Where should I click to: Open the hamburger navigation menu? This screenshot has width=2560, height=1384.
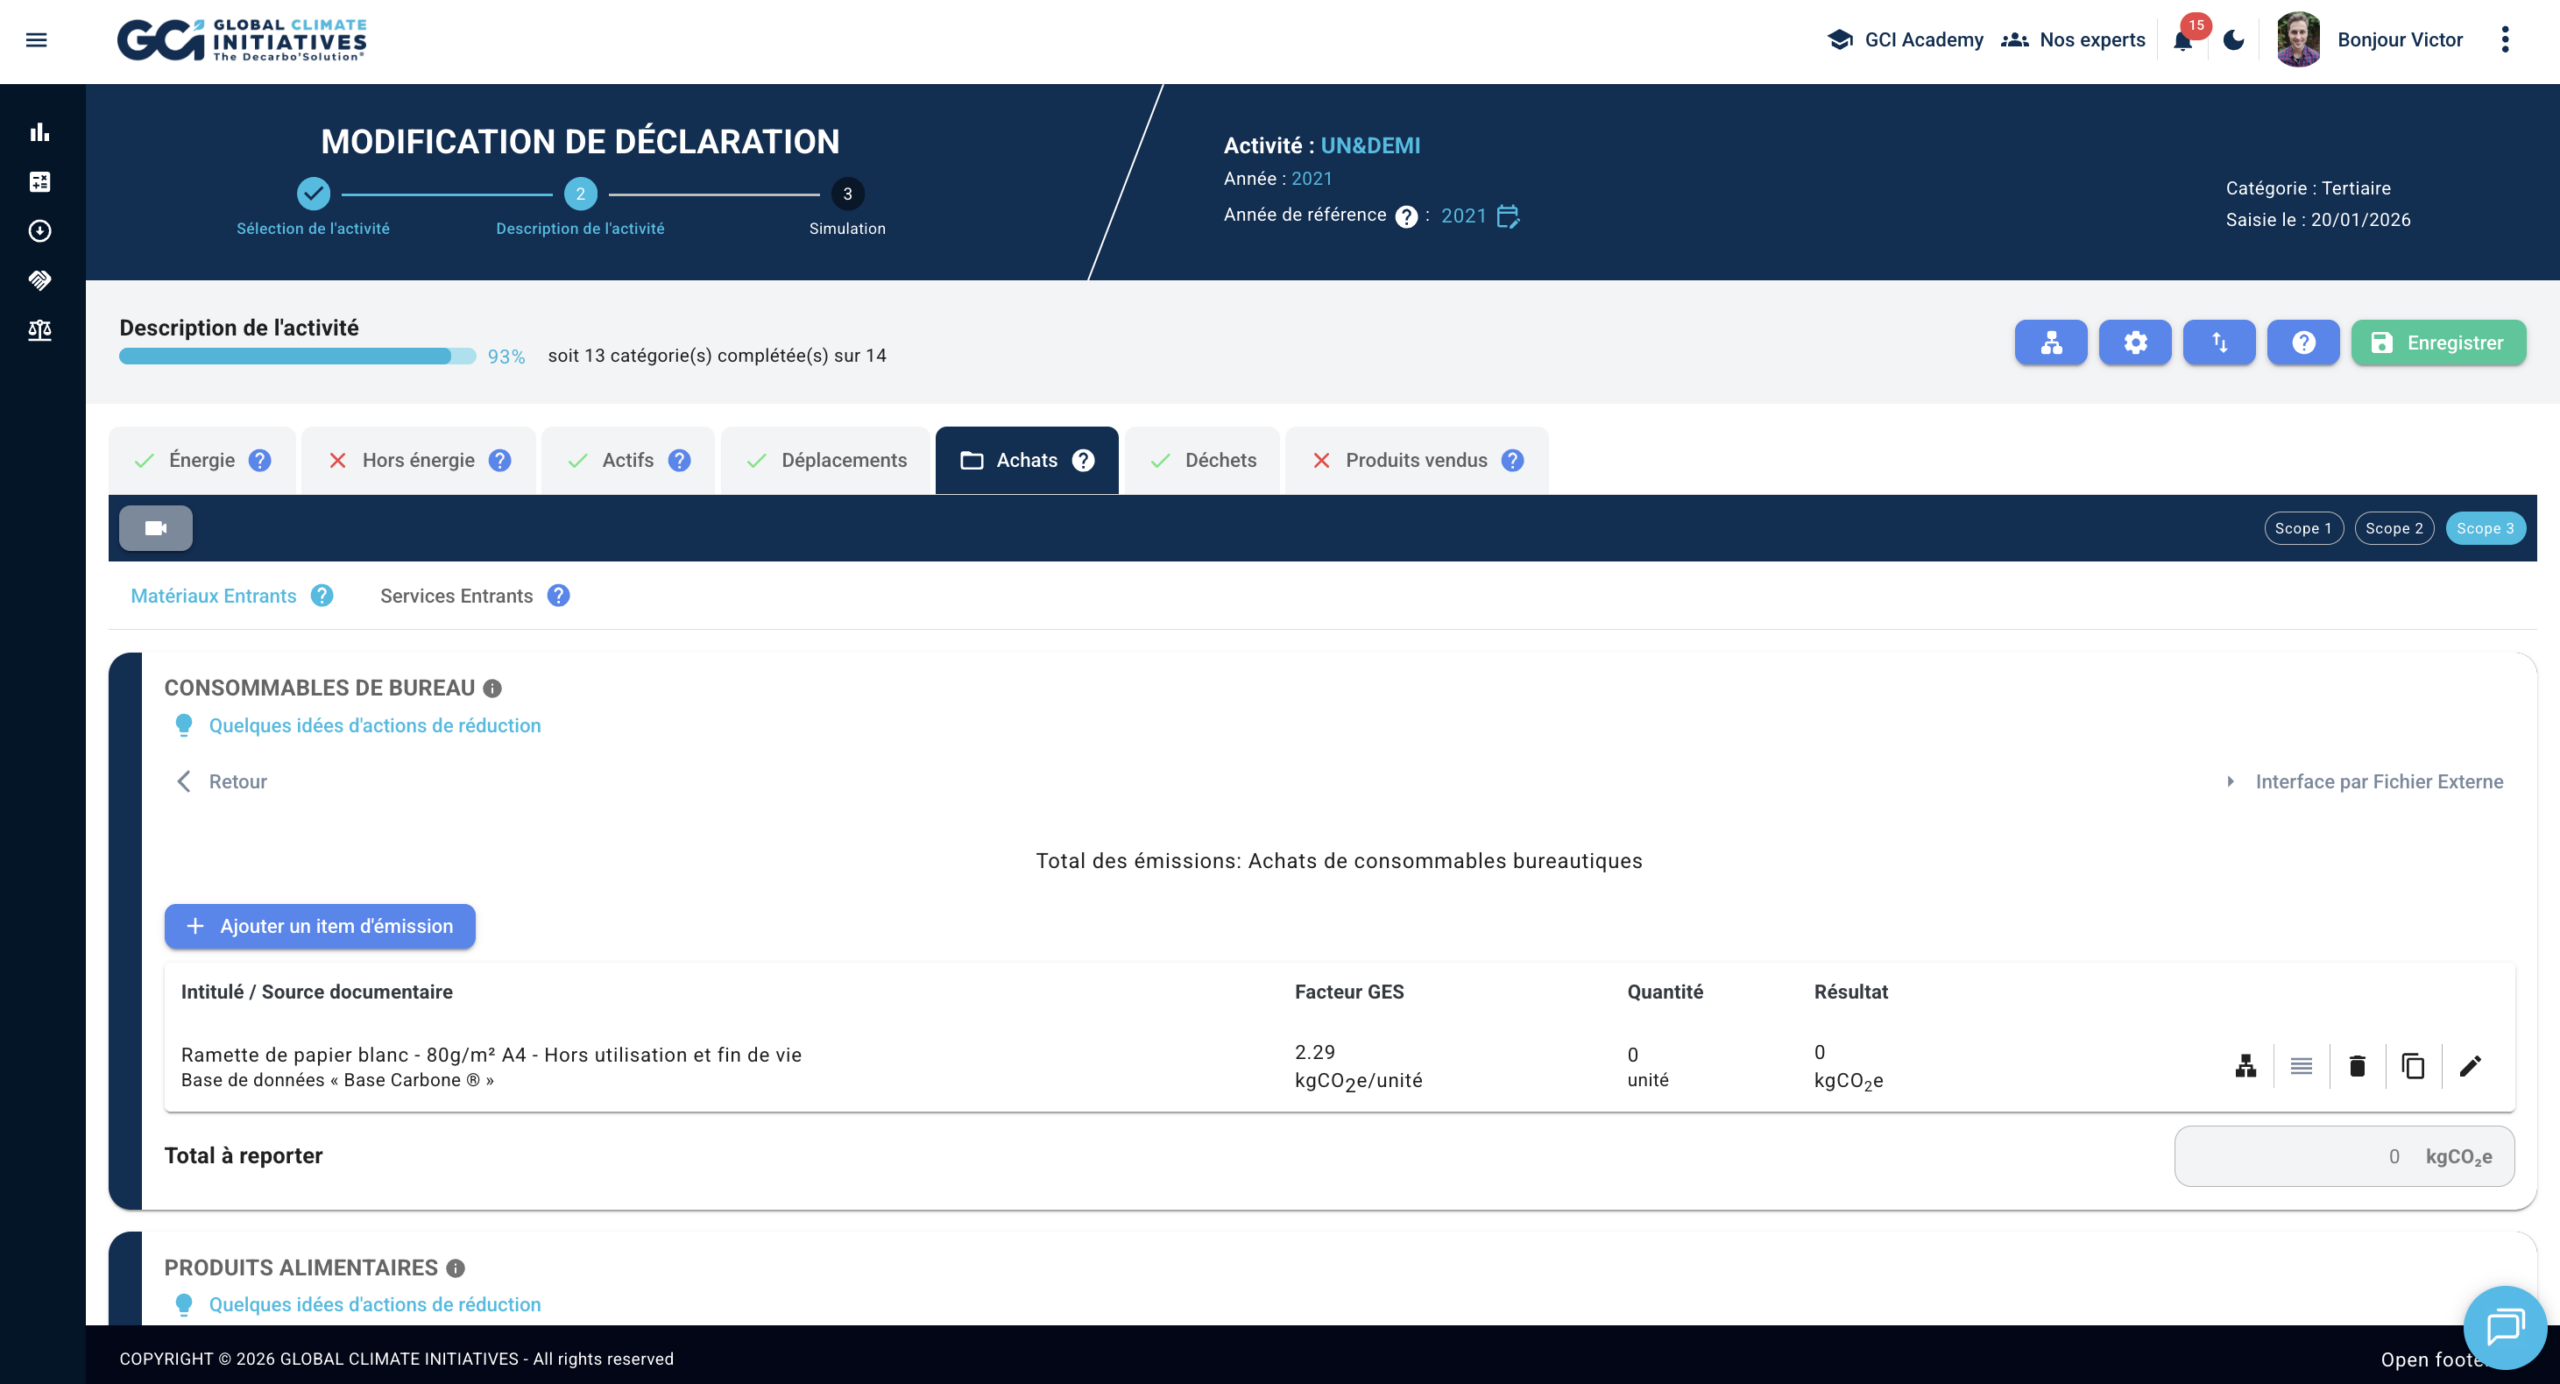pos(36,40)
